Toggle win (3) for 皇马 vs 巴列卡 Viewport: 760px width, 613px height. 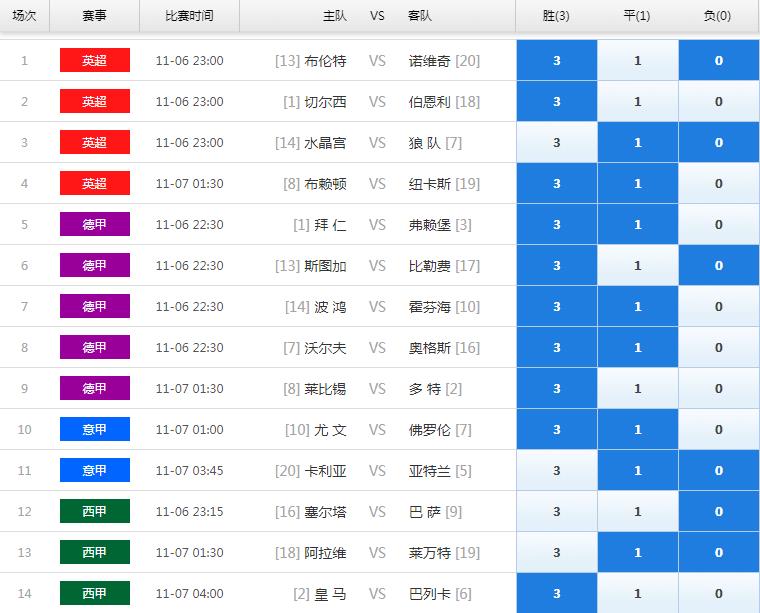[x=557, y=593]
